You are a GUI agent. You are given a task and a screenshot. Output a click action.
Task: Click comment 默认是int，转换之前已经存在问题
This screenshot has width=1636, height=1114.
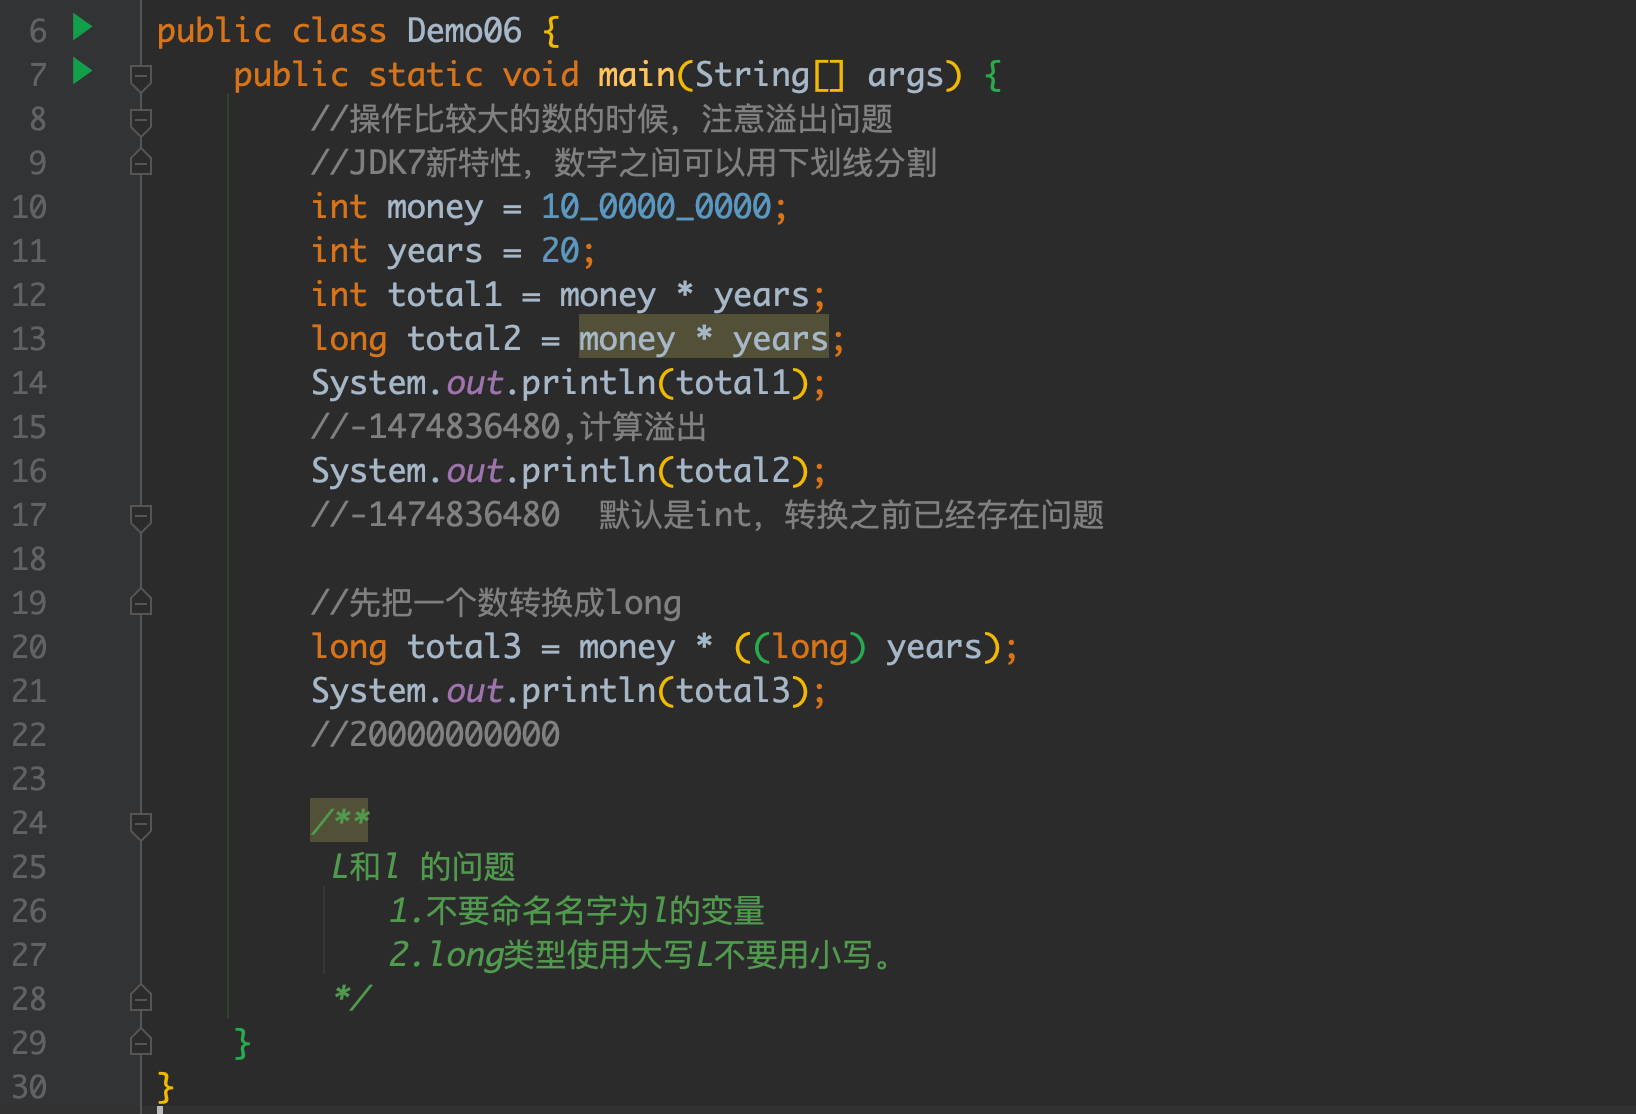[x=851, y=515]
